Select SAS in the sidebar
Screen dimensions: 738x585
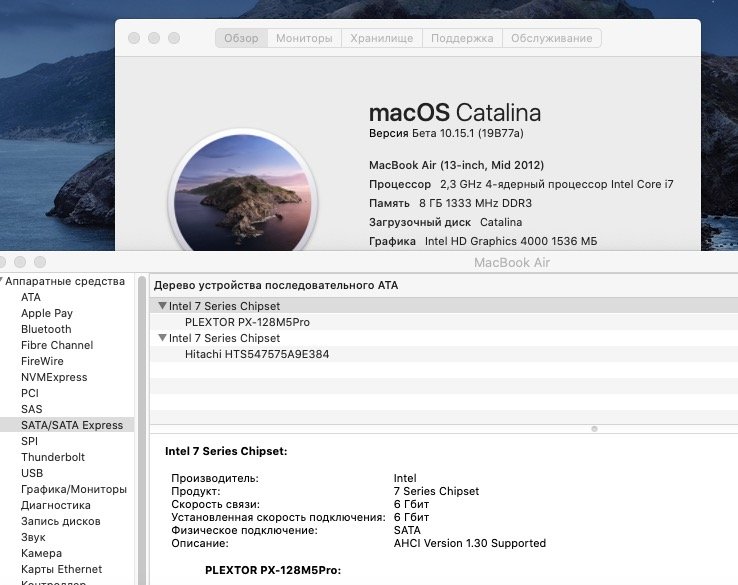click(x=32, y=409)
